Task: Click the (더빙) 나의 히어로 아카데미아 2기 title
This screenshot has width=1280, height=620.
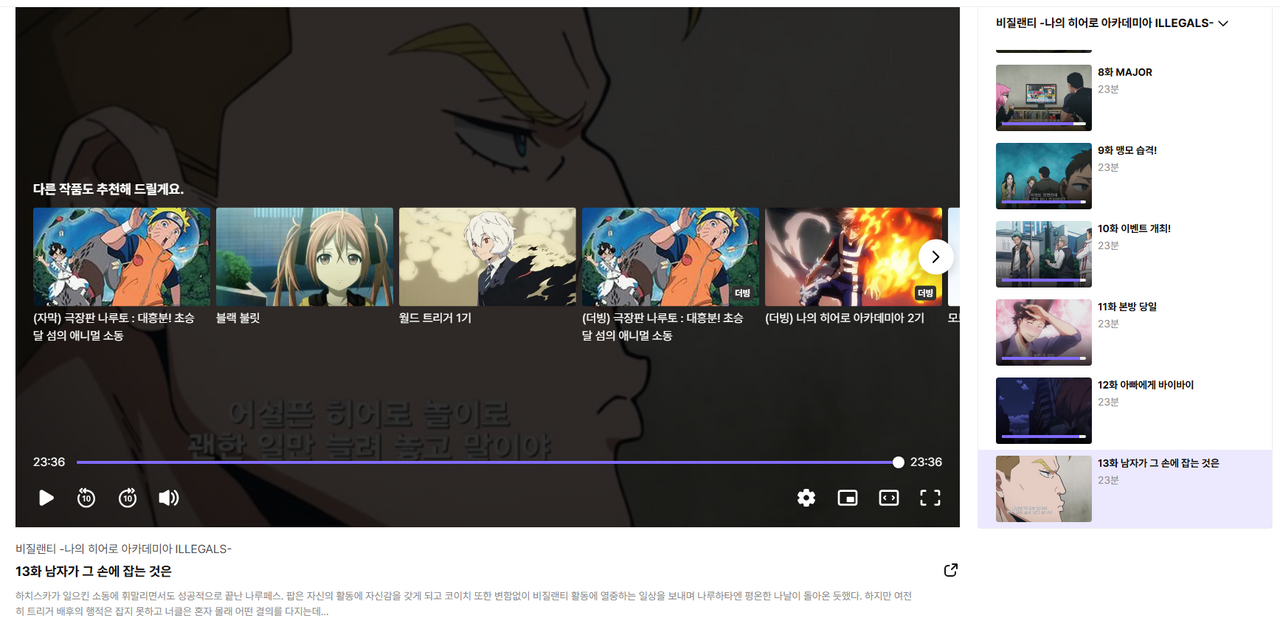Action: click(845, 318)
